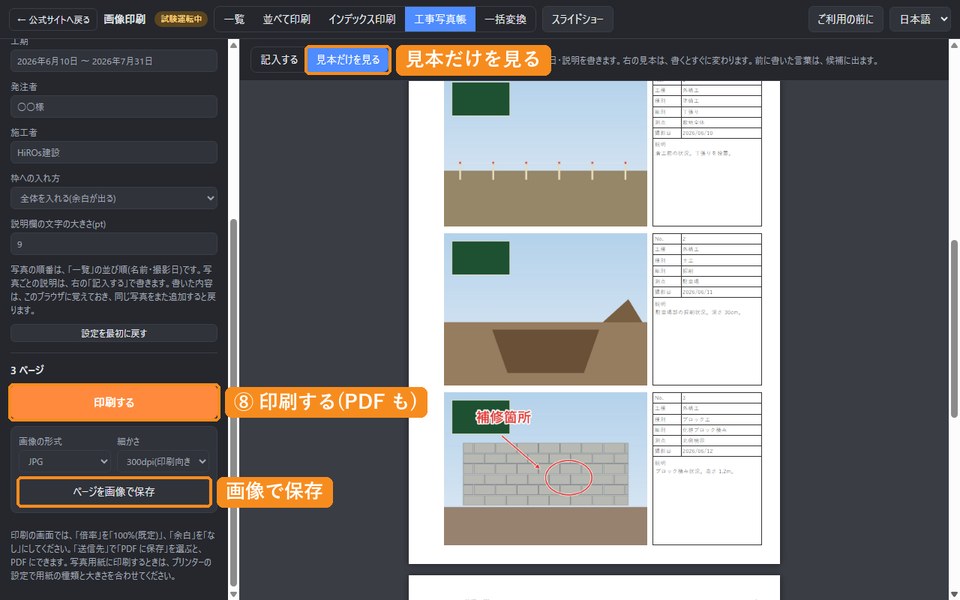960x600 pixels.
Task: Click the 施工者 field with HiROs建設
Action: 114,152
